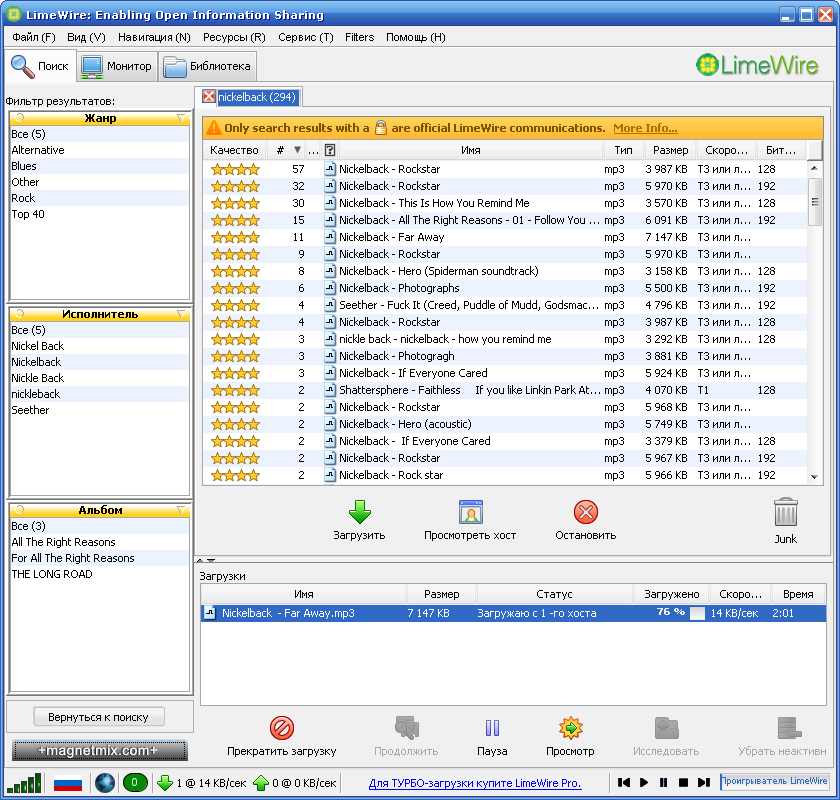Skip to previous track in the player
This screenshot has height=800, width=840.
click(624, 783)
